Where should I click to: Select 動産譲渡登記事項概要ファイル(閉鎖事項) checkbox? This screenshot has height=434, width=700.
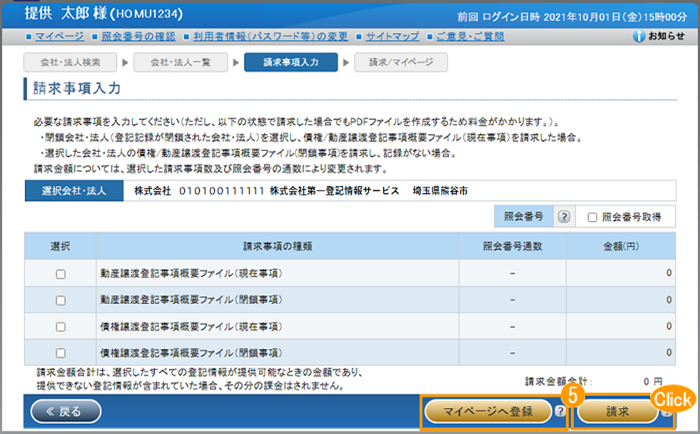tap(61, 300)
